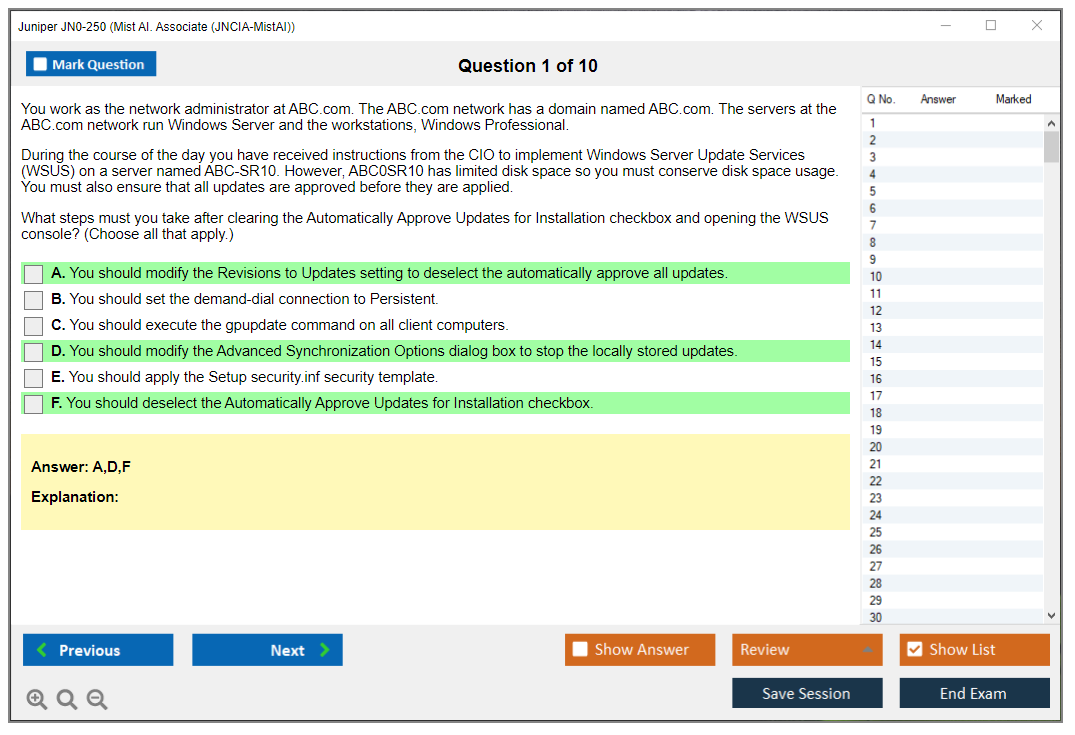Toggle the Mark Question checkbox

[41, 65]
